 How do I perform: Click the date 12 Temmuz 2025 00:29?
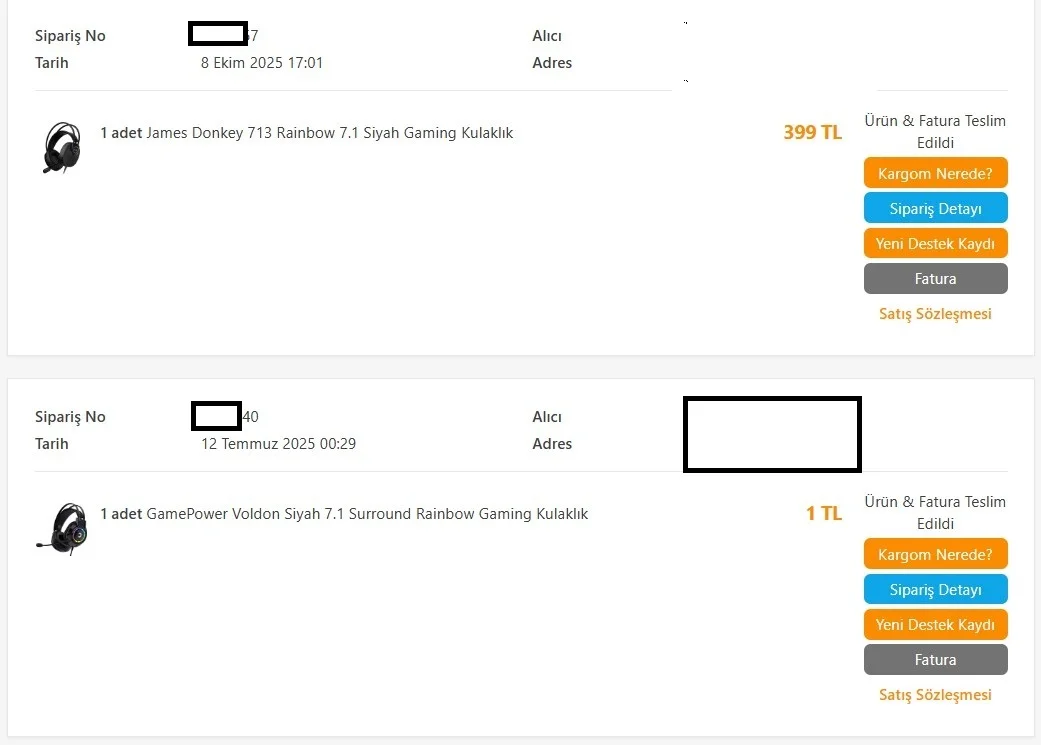[278, 444]
